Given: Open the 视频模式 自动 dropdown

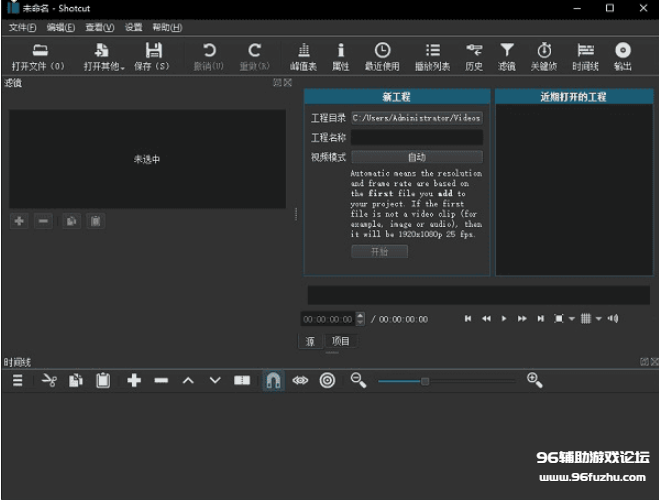Looking at the screenshot, I should tap(416, 157).
